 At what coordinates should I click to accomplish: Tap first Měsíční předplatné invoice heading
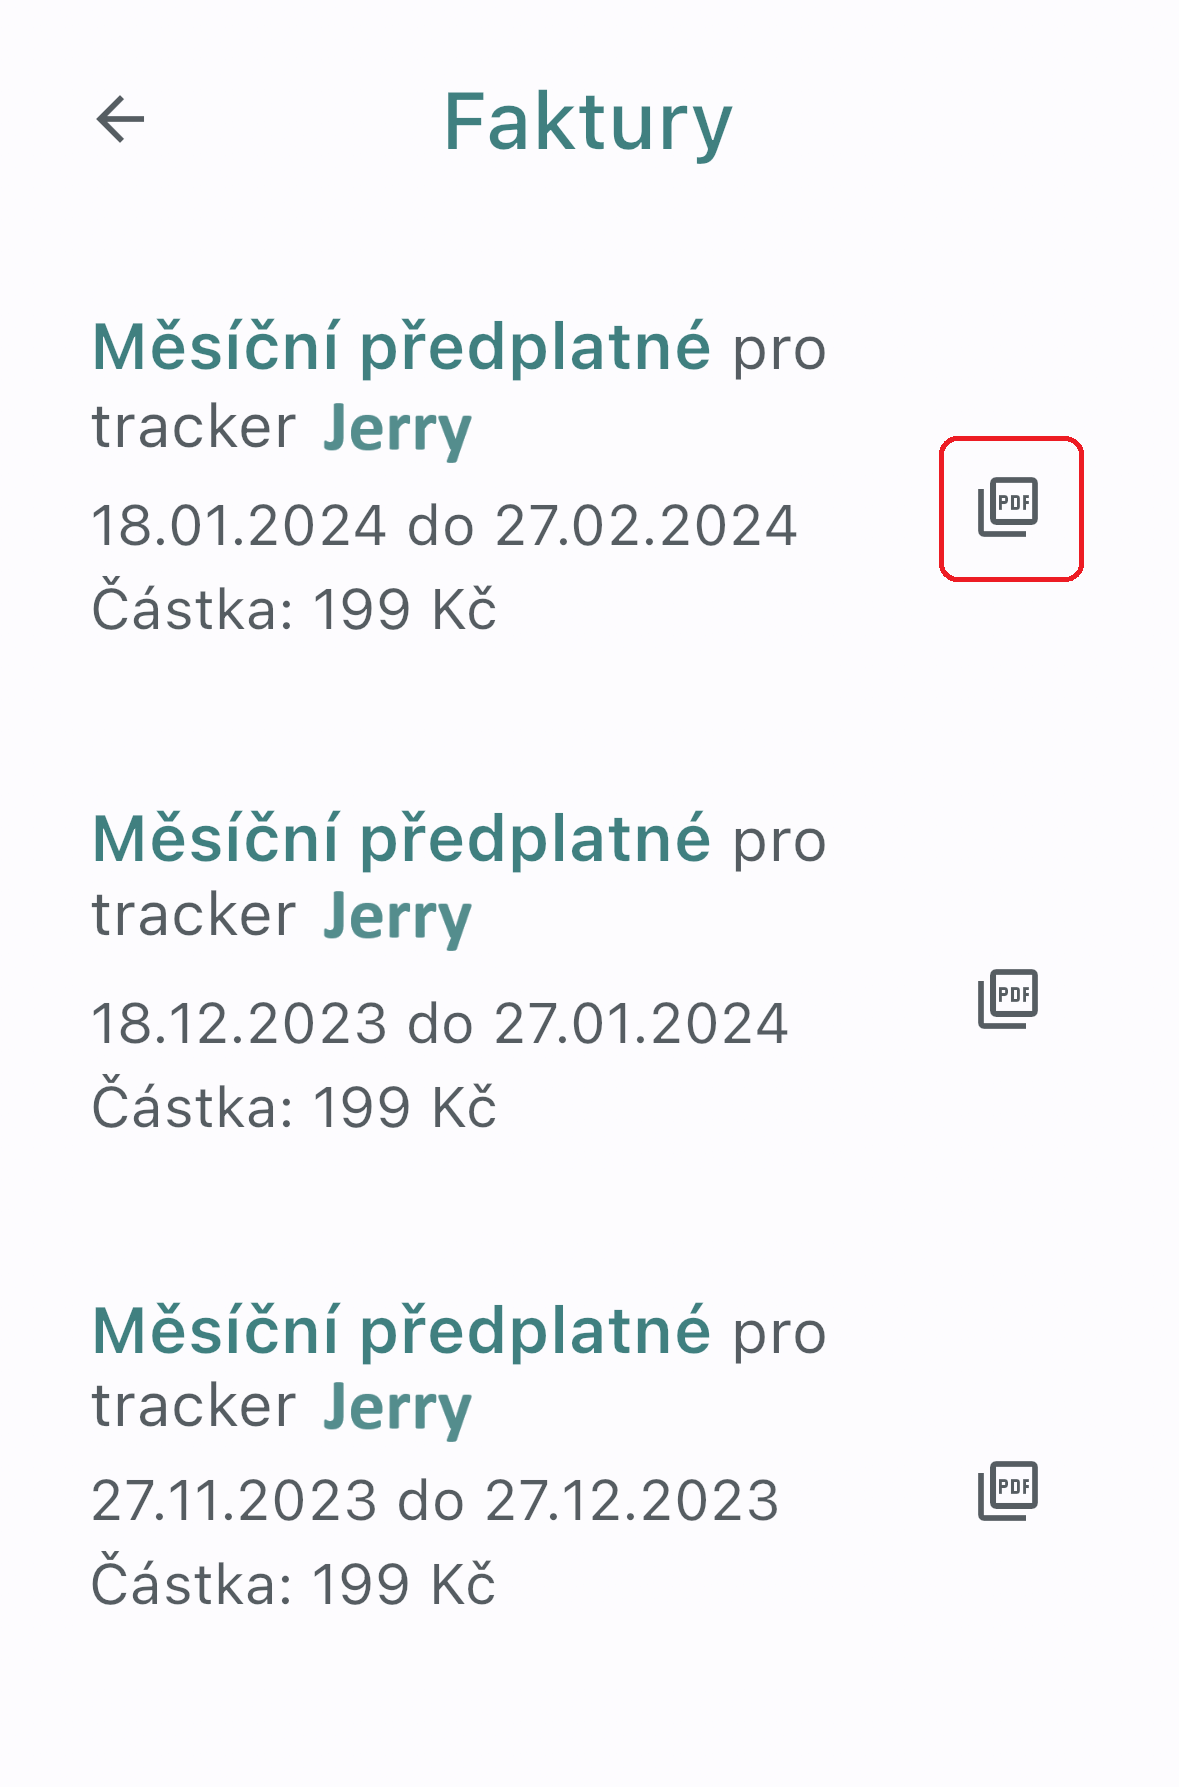tap(402, 348)
